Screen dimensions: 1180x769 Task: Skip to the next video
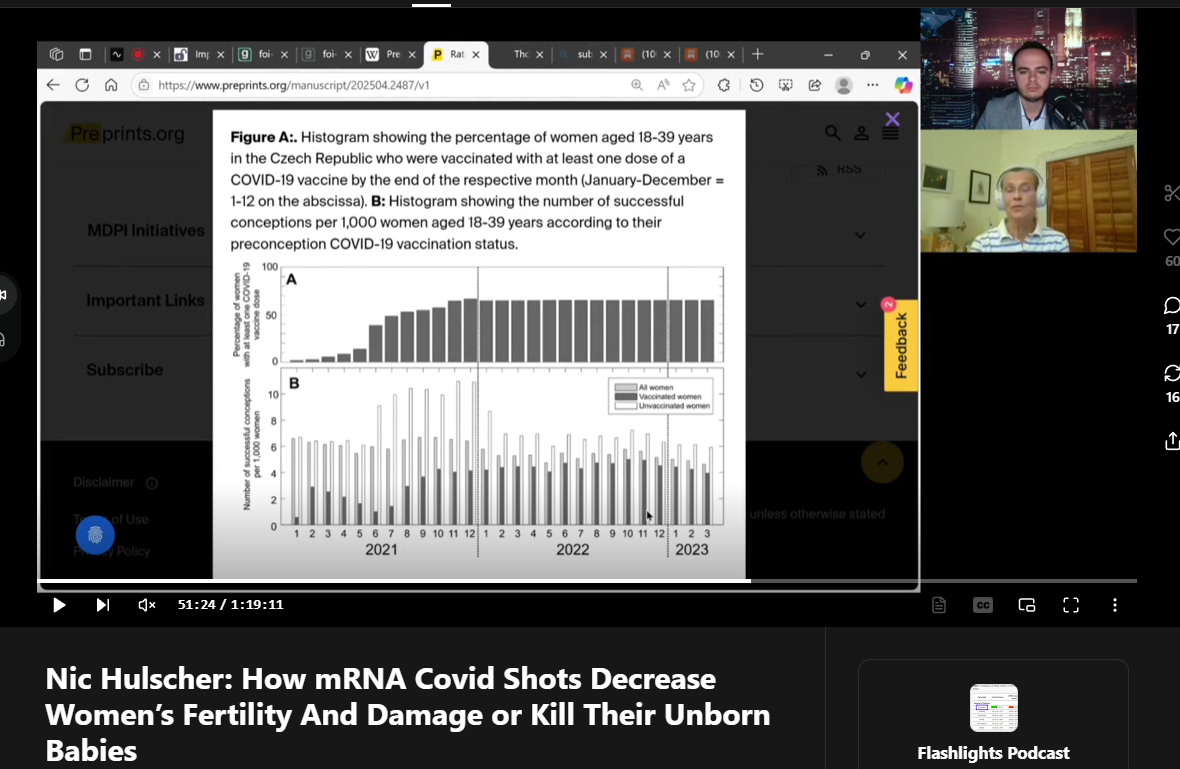(x=102, y=605)
